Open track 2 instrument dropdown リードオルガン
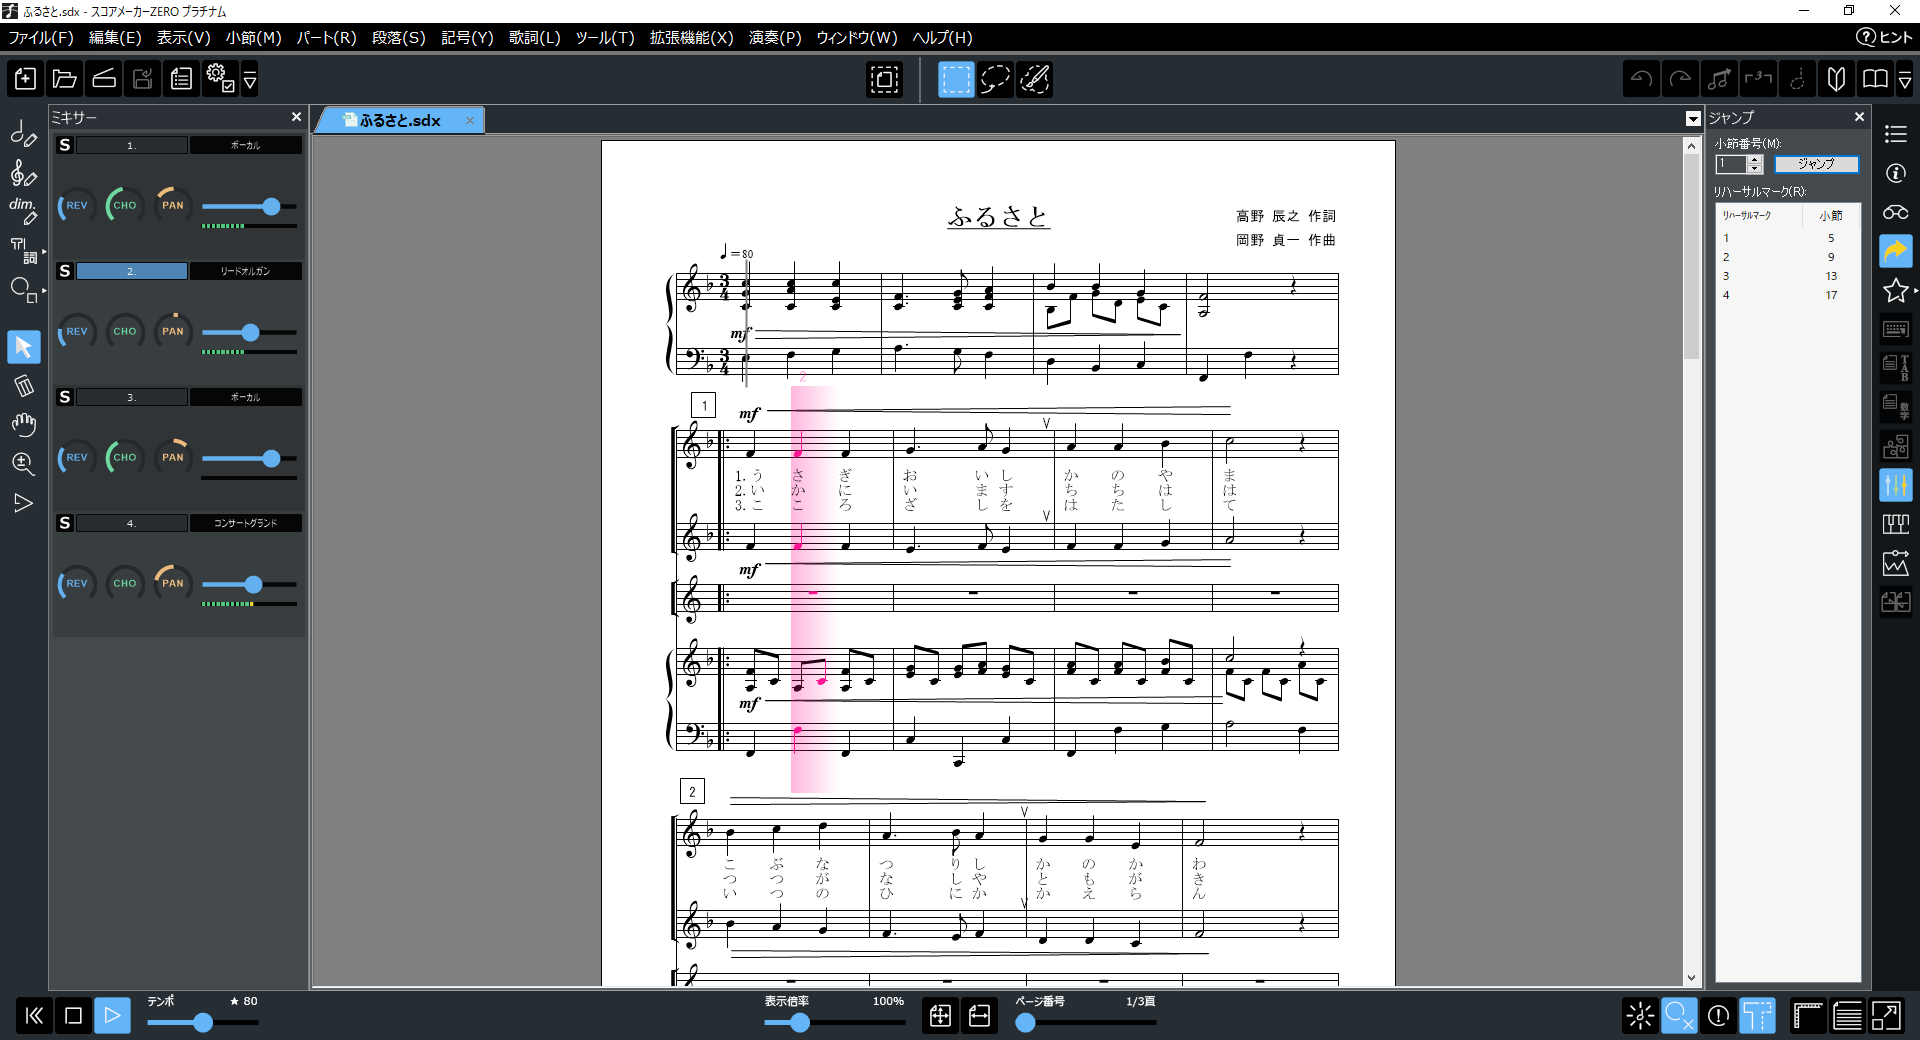 pyautogui.click(x=246, y=271)
